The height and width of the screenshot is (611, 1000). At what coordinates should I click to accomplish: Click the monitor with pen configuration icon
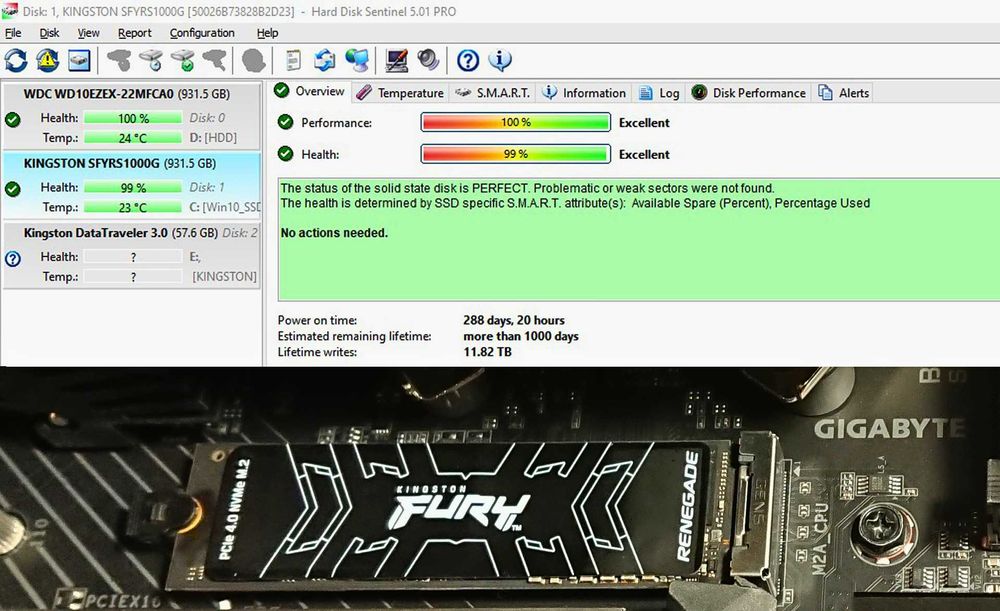[x=396, y=61]
